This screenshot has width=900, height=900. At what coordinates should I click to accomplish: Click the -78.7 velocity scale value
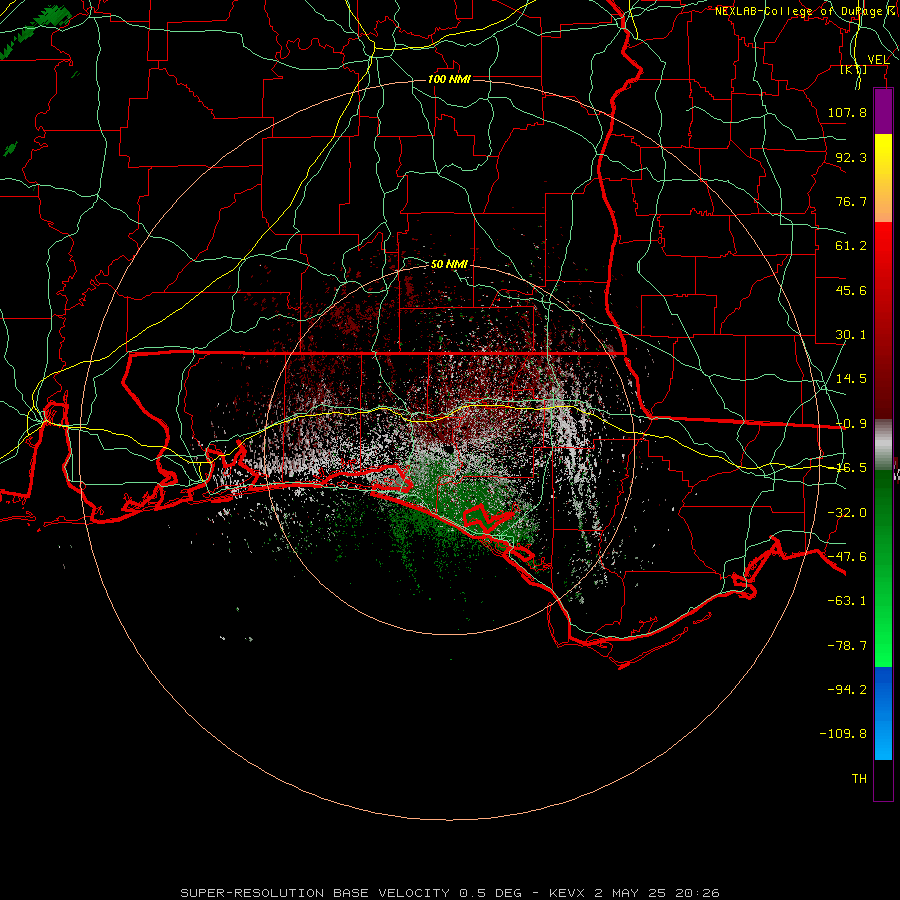click(847, 646)
